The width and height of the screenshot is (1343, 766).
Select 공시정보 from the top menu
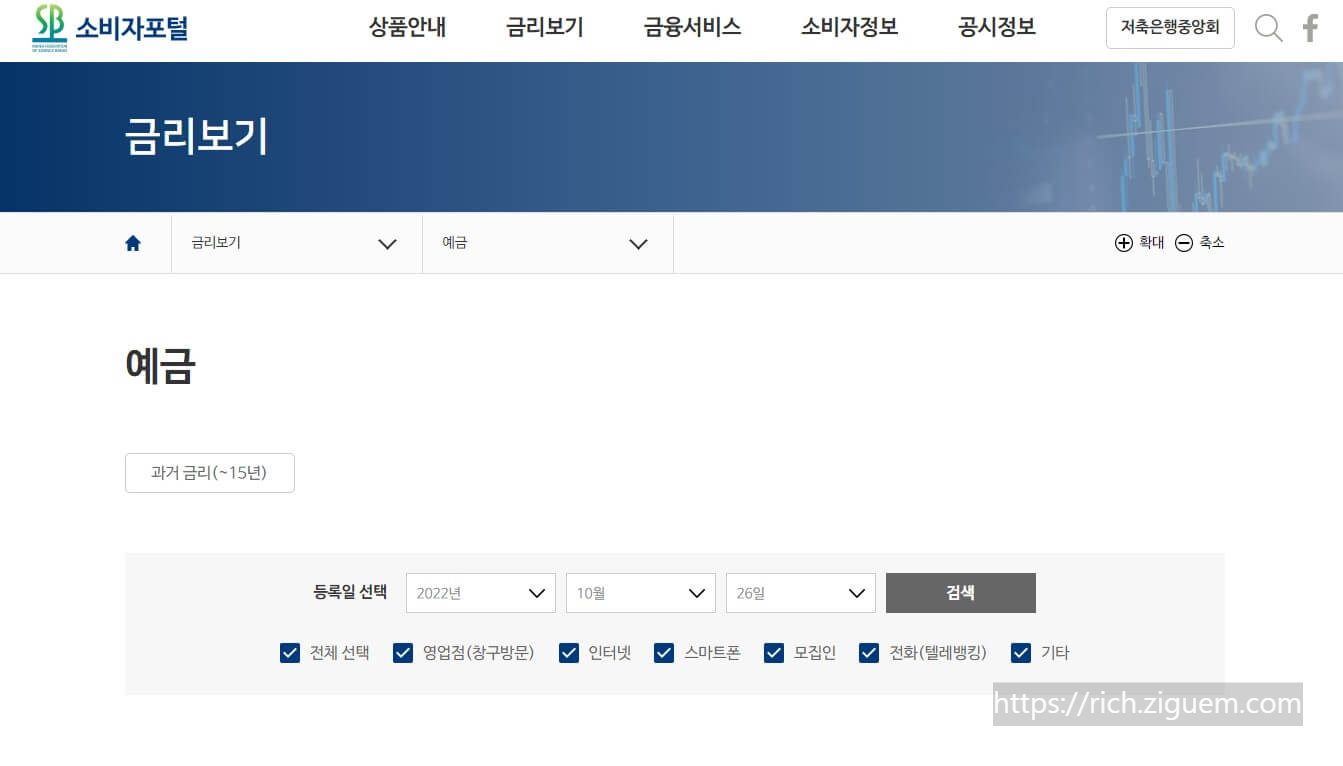995,28
